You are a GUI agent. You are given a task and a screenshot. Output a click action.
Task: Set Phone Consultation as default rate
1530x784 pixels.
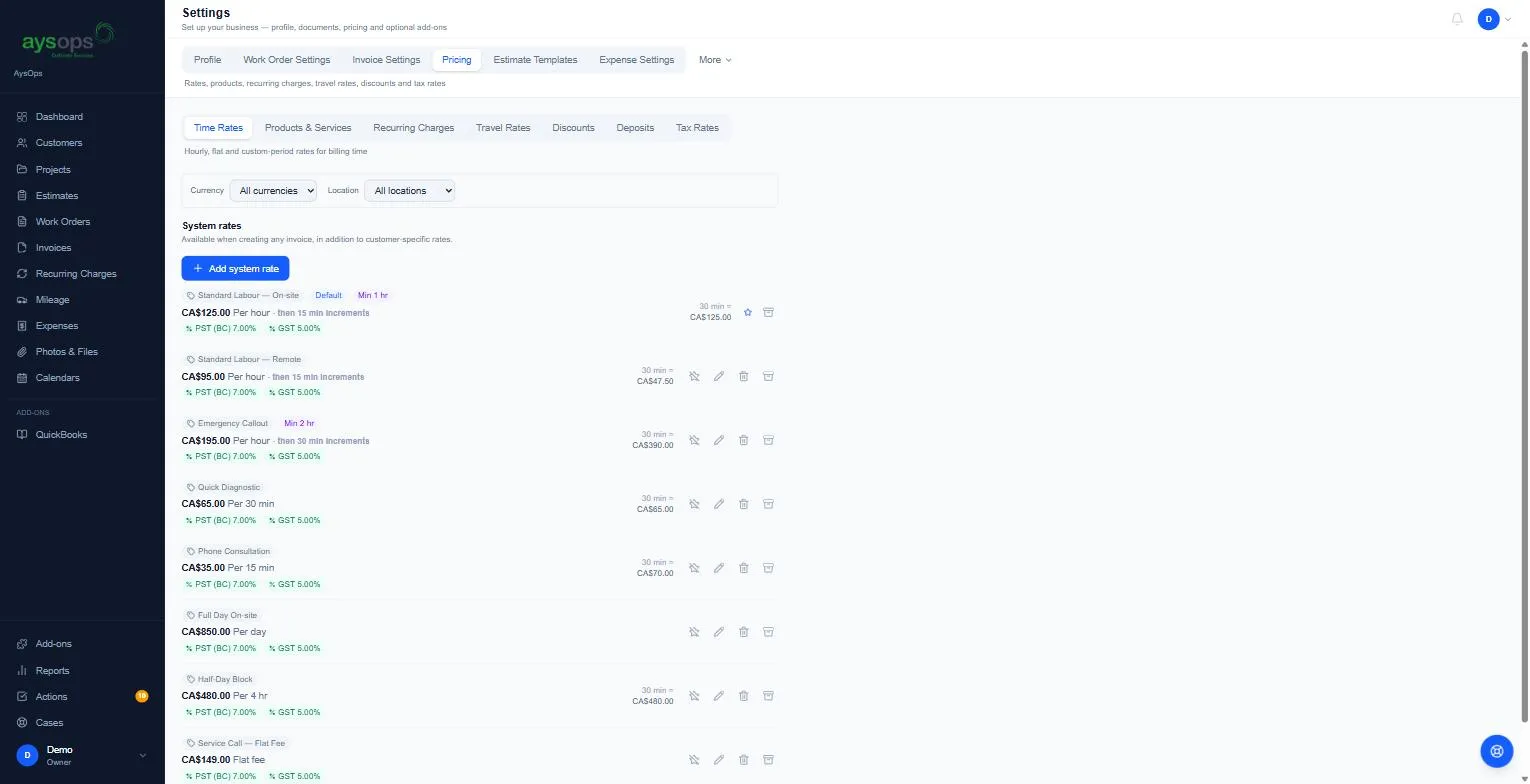coord(694,568)
